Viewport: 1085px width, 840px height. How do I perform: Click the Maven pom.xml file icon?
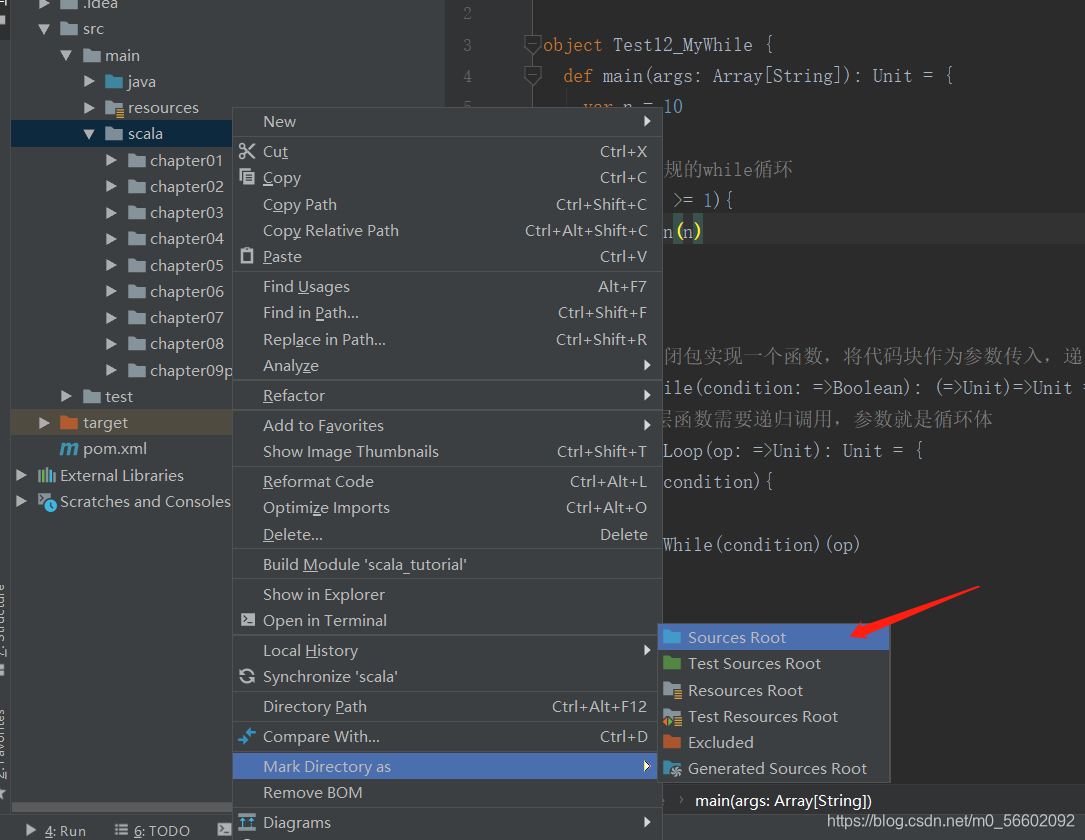click(x=69, y=448)
